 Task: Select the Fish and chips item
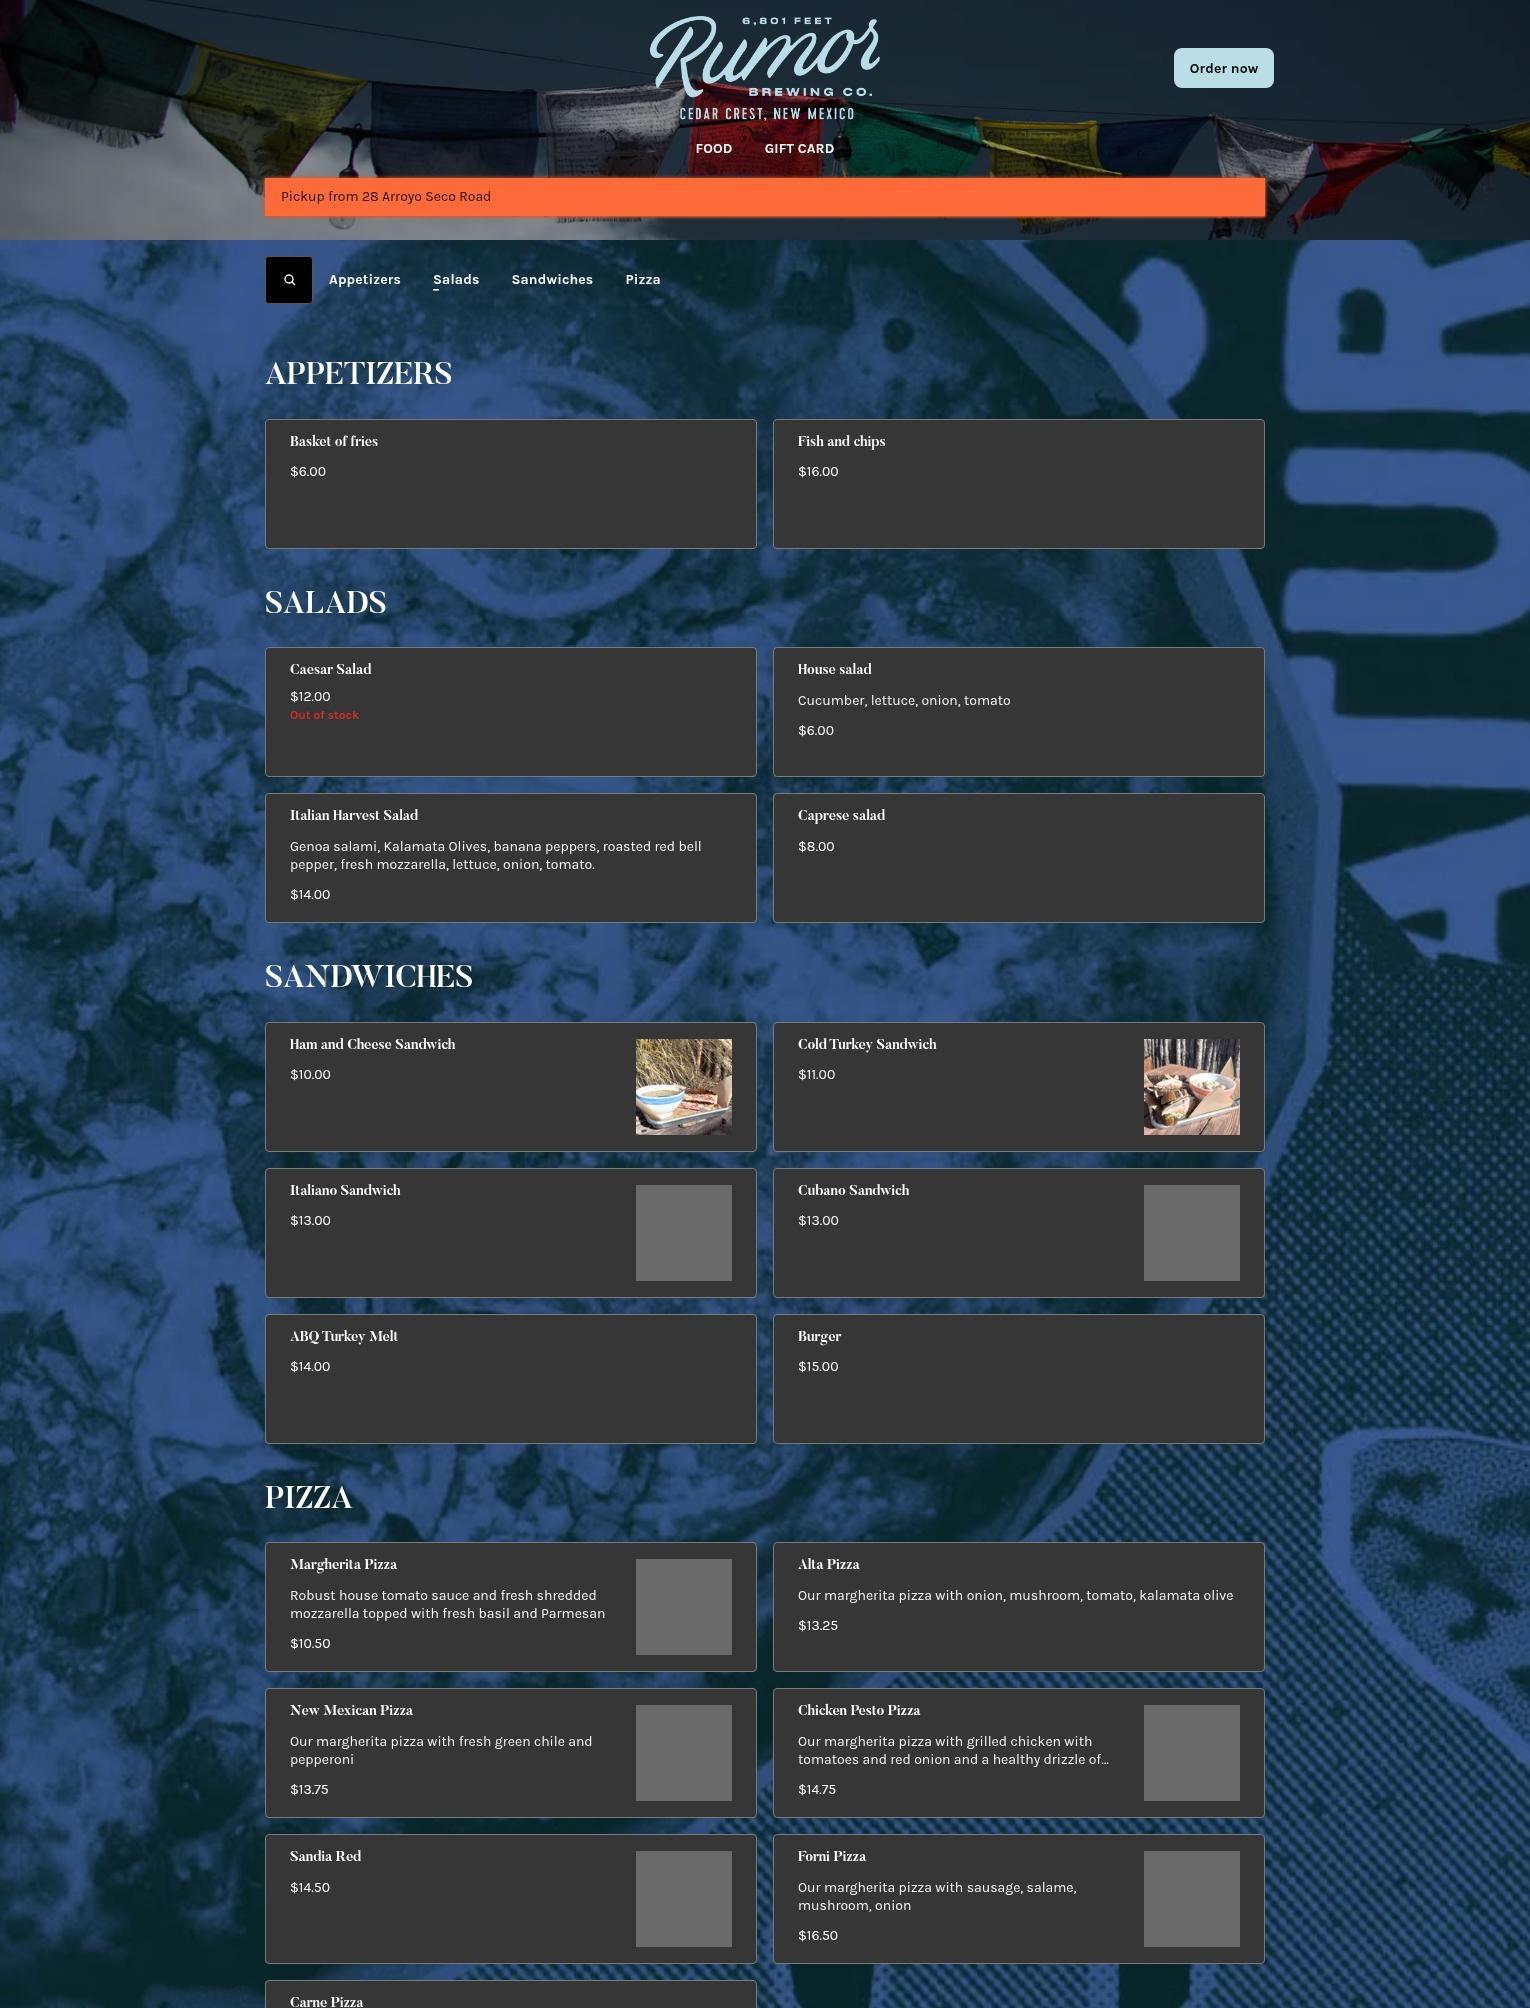pos(1019,484)
